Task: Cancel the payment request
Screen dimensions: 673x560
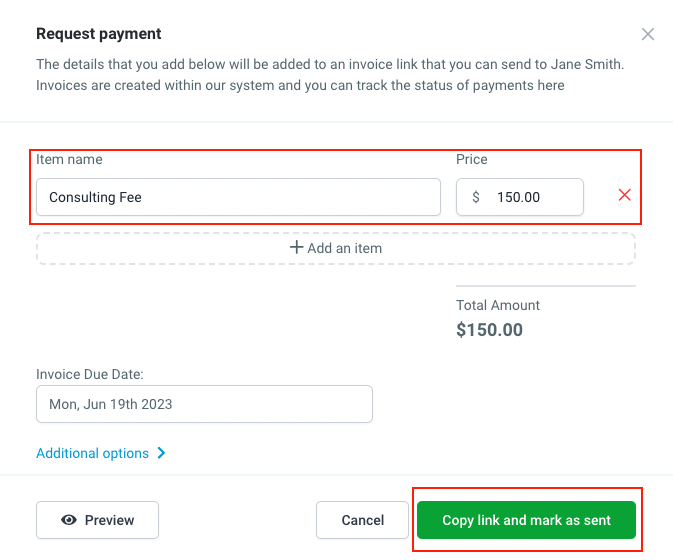Action: click(362, 520)
